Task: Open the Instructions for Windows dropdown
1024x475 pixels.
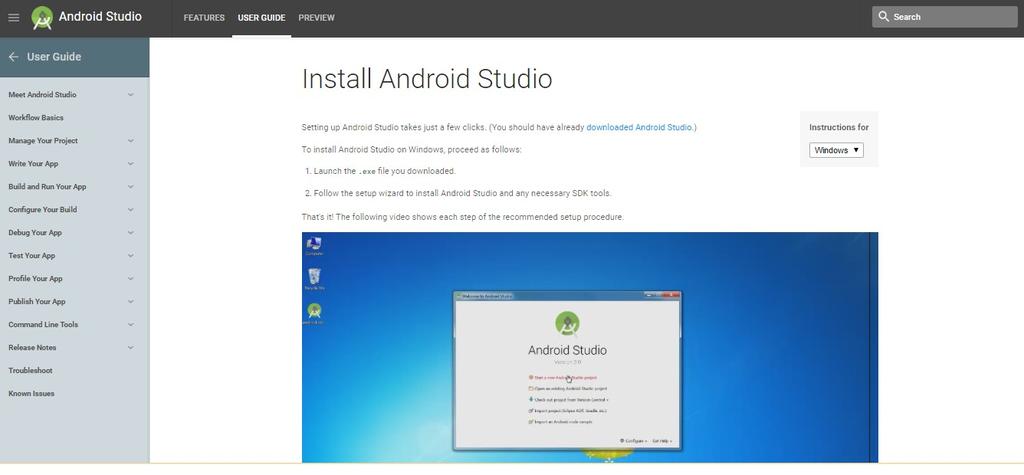Action: pos(836,150)
